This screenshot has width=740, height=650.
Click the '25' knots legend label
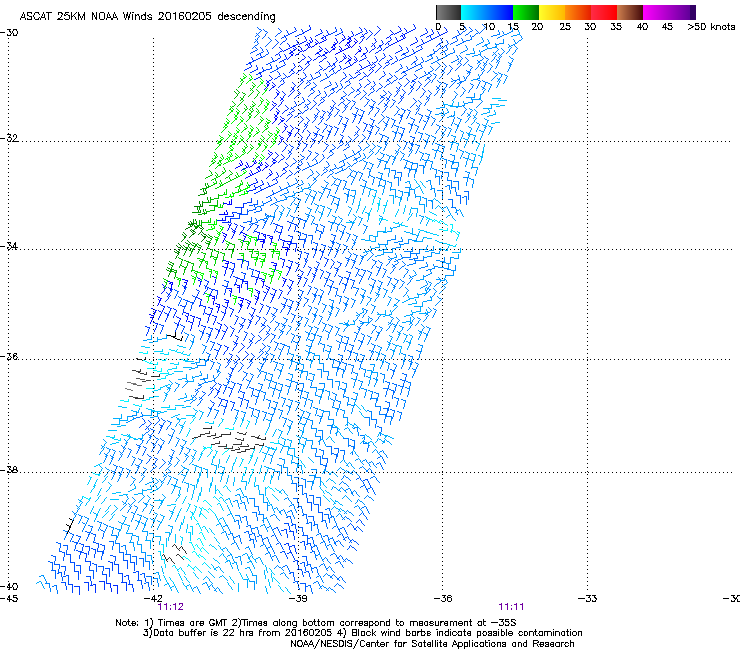click(565, 27)
